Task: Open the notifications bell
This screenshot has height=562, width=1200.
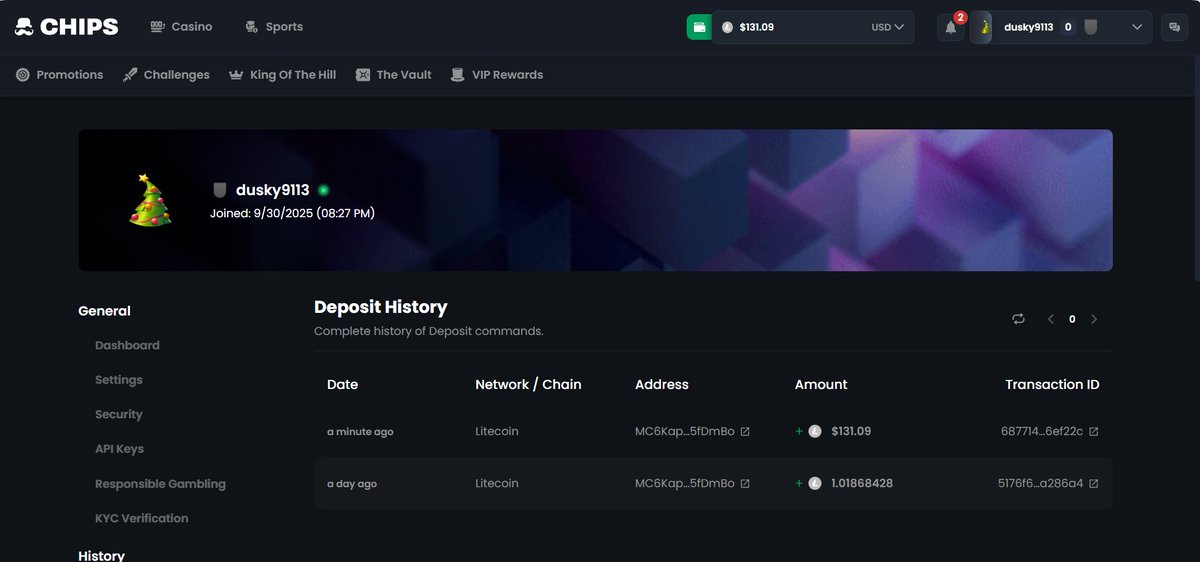Action: [x=951, y=28]
